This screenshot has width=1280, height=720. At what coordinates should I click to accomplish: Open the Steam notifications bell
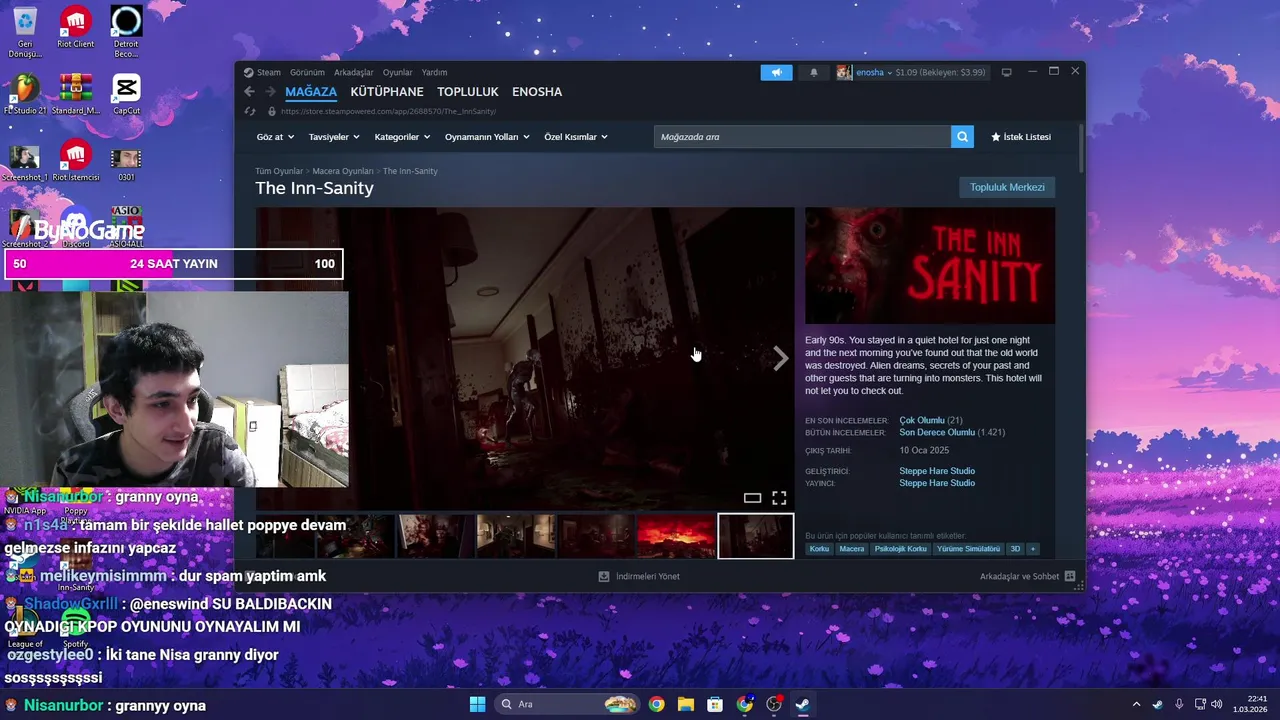point(813,72)
